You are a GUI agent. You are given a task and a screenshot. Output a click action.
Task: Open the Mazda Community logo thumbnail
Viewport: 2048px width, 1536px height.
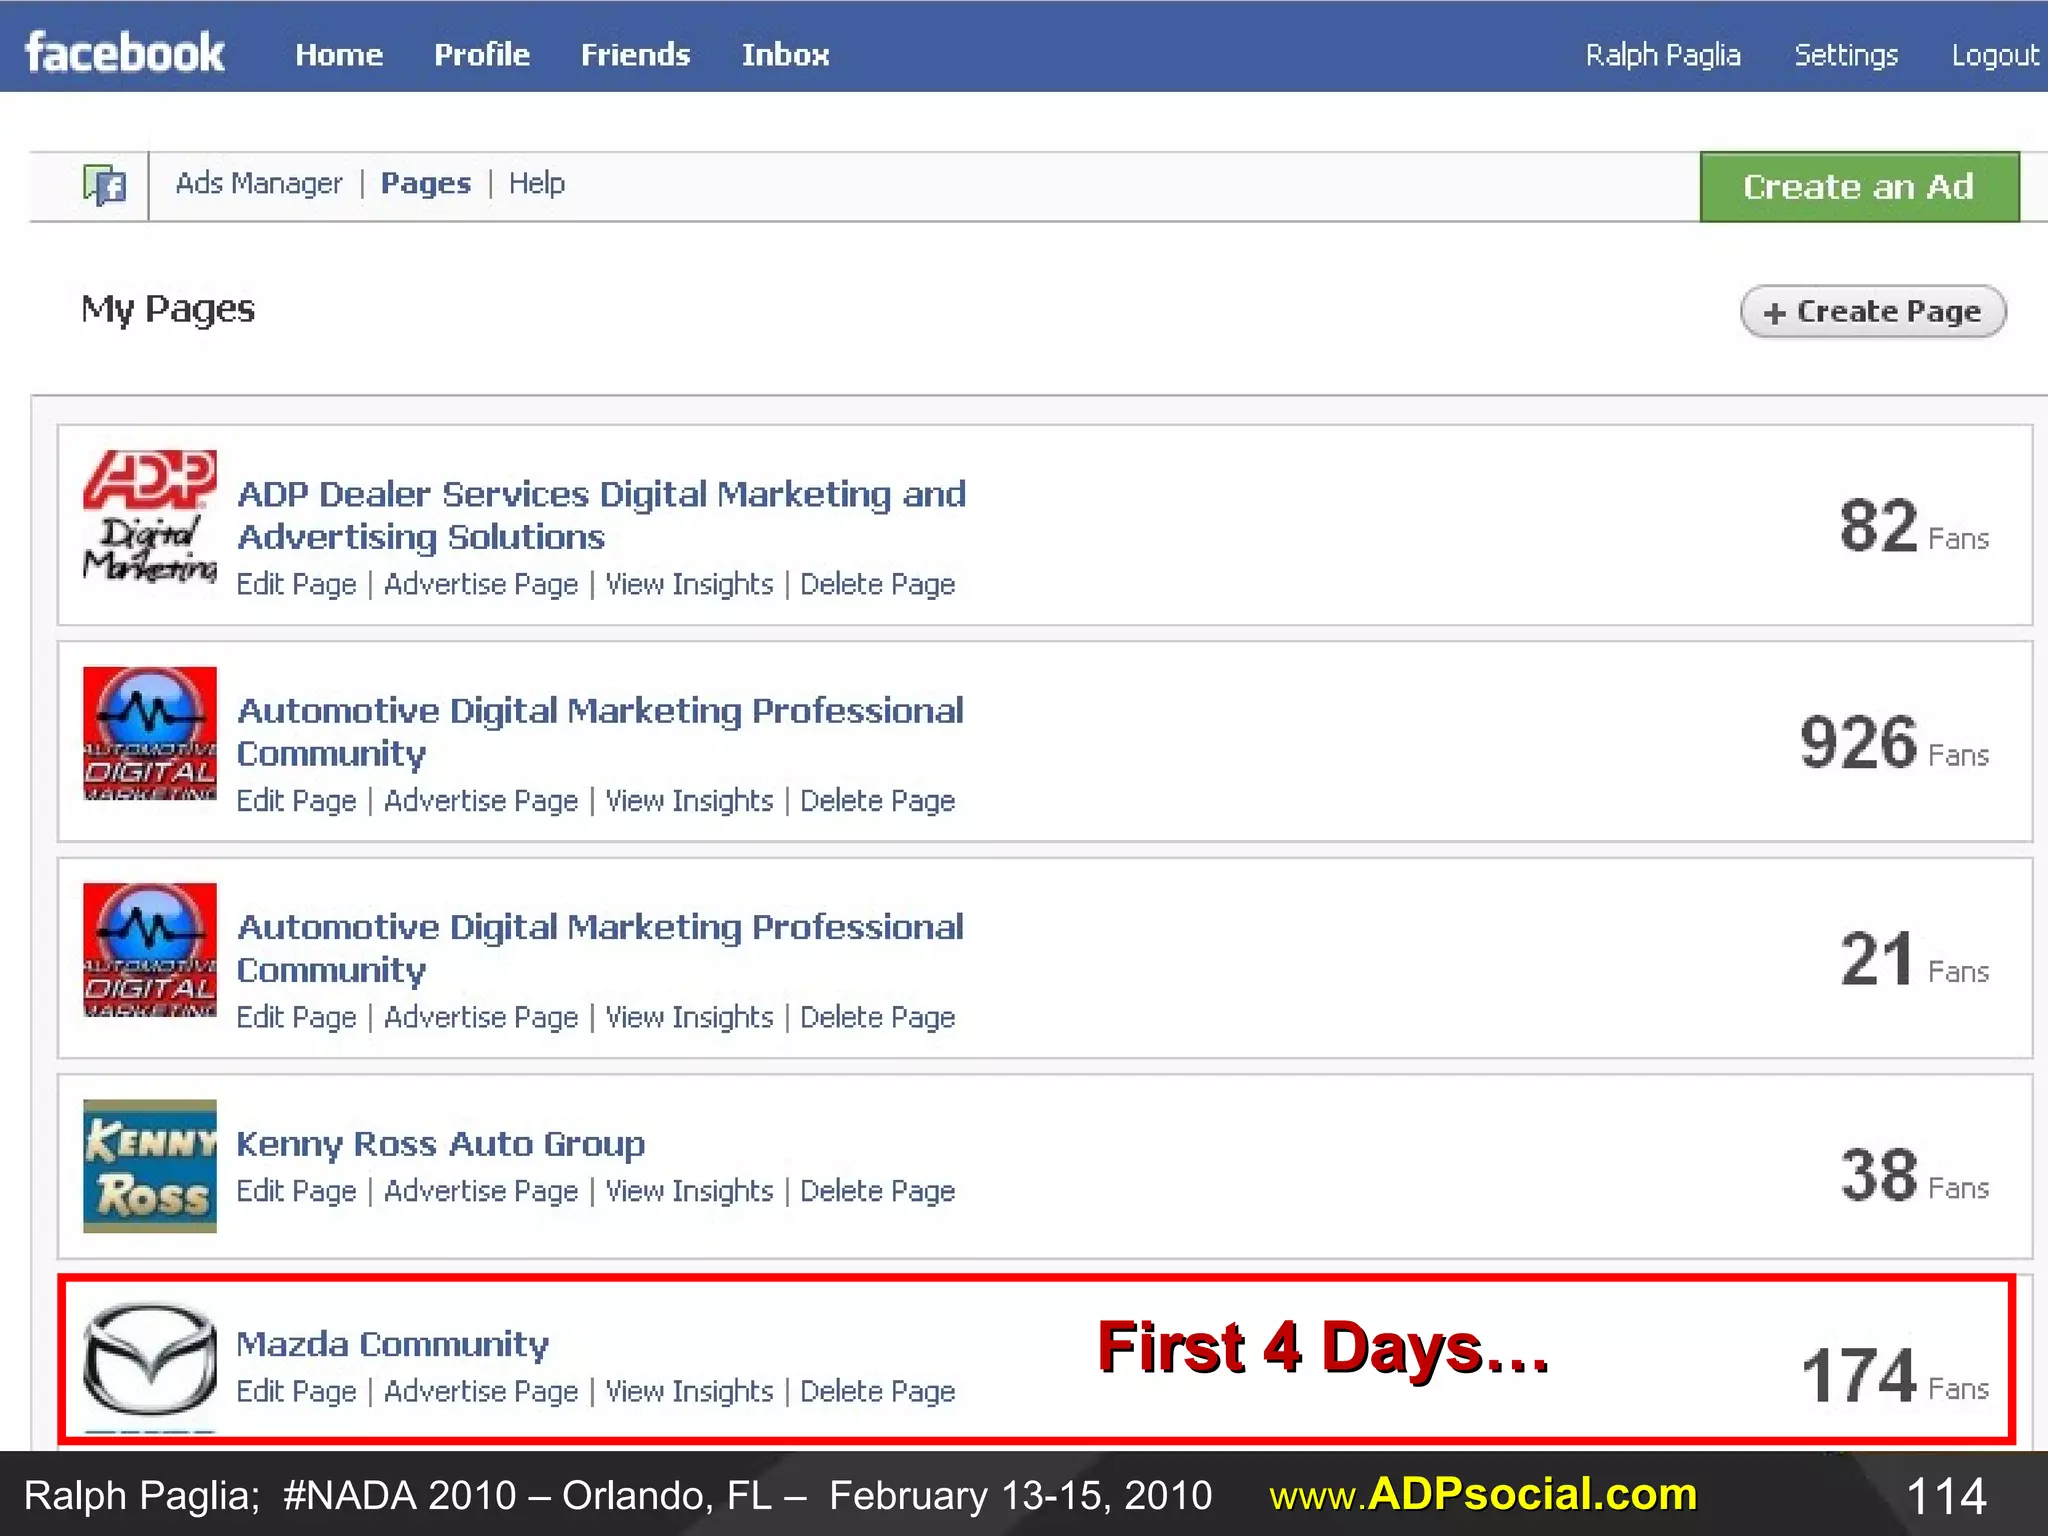150,1360
